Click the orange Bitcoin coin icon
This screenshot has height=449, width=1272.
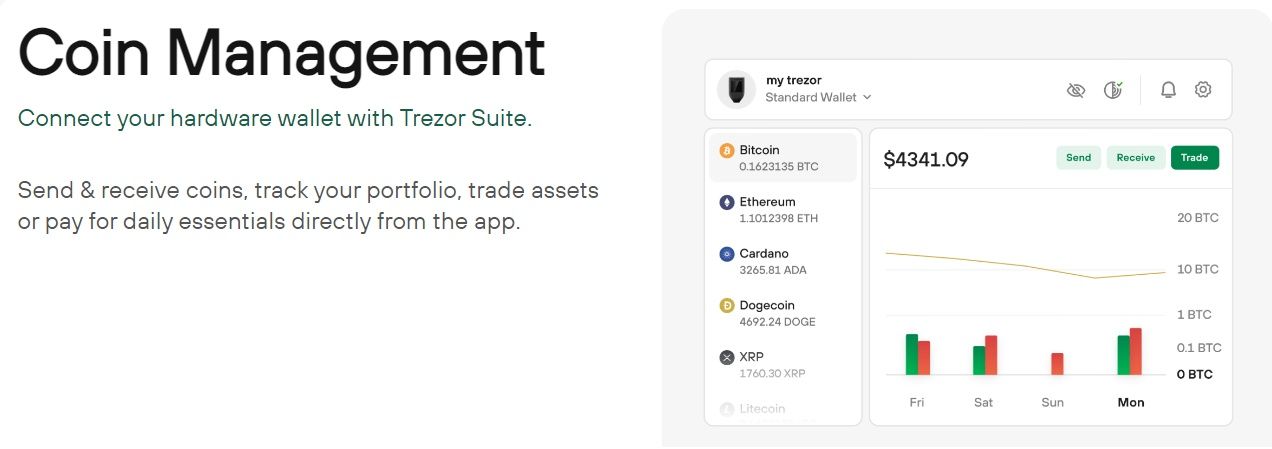click(x=727, y=151)
